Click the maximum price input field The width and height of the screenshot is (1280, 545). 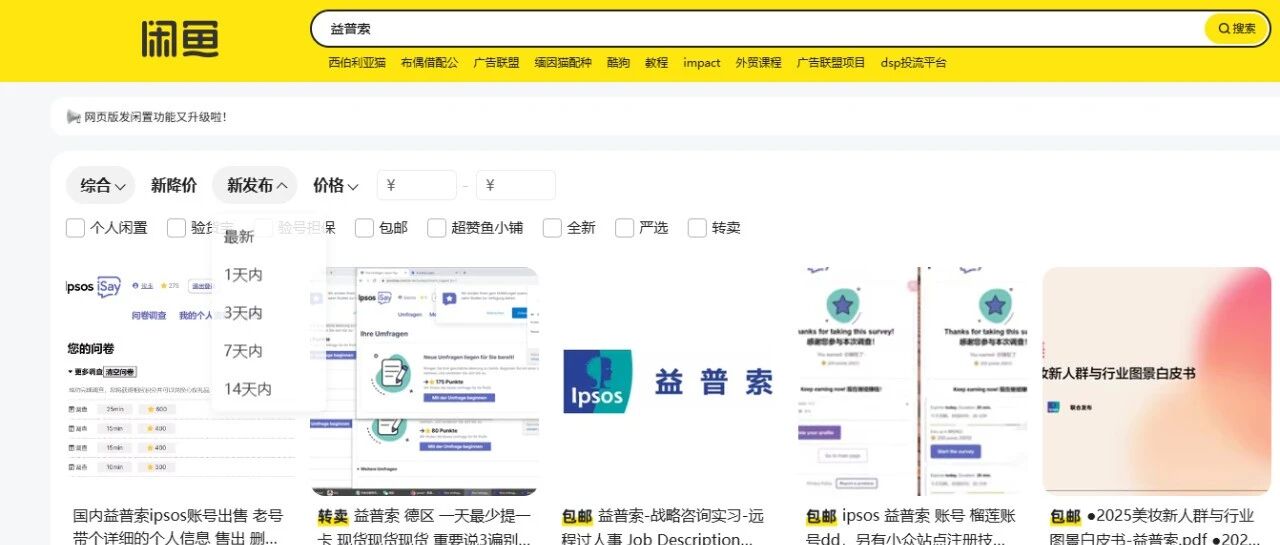pyautogui.click(x=516, y=185)
